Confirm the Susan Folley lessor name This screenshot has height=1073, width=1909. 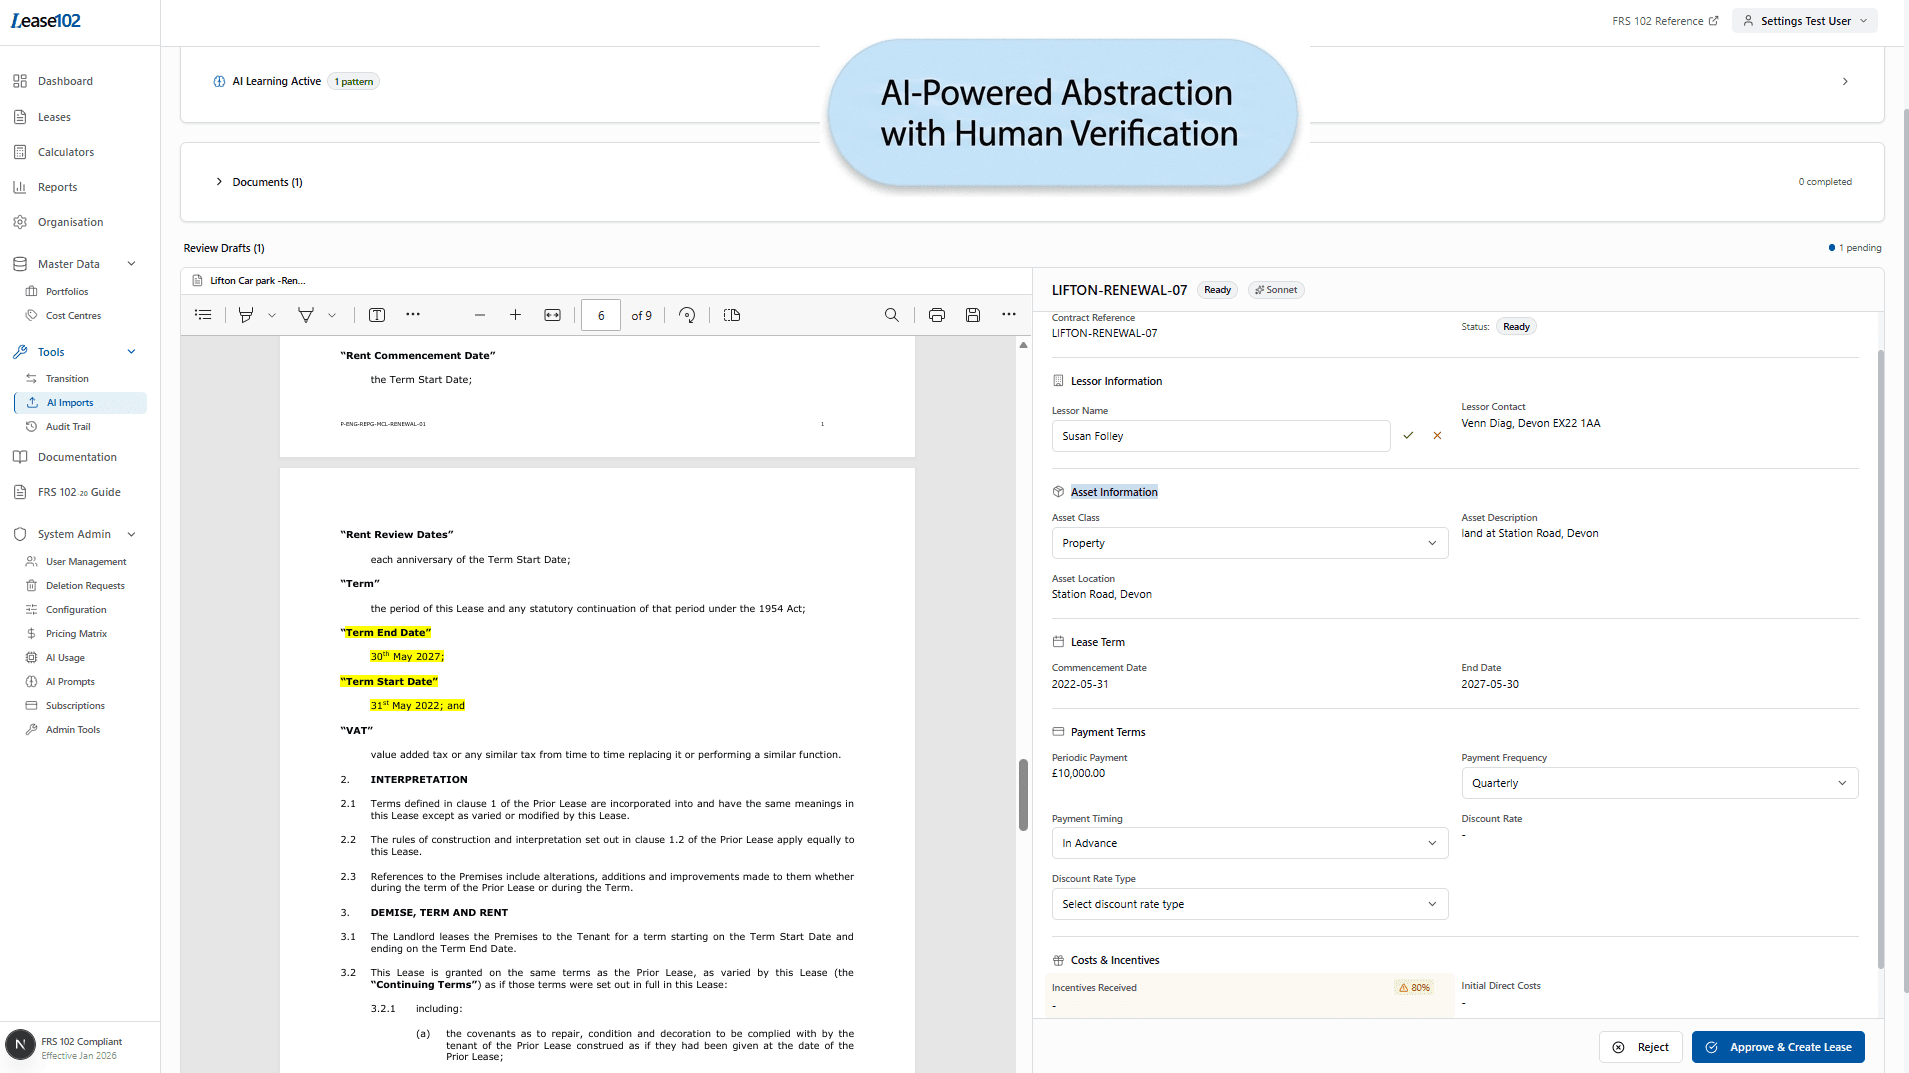click(1407, 435)
